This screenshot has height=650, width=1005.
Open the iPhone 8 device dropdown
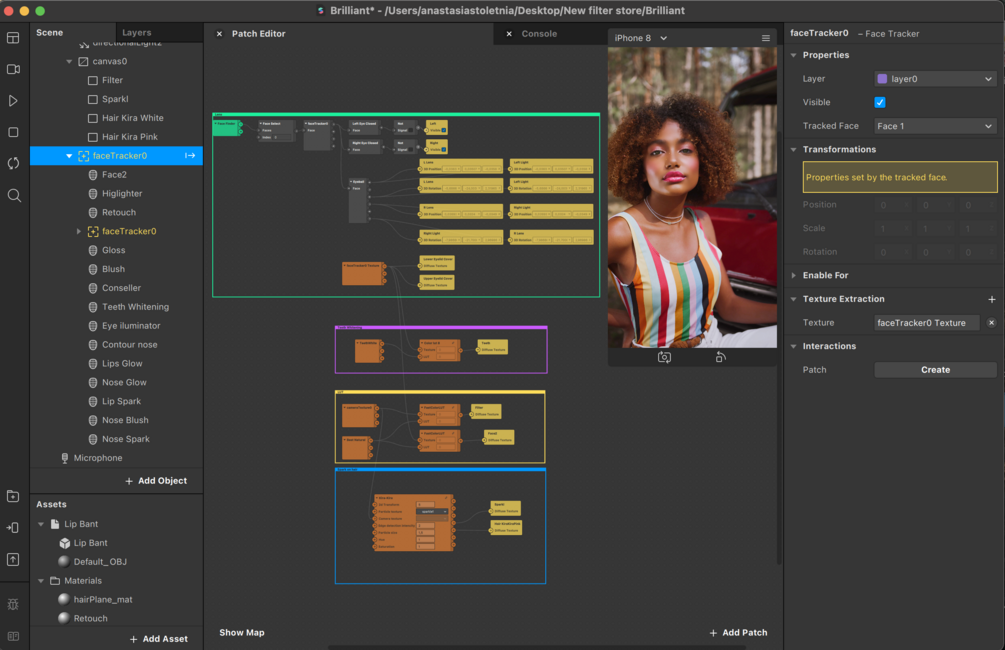[x=640, y=38]
